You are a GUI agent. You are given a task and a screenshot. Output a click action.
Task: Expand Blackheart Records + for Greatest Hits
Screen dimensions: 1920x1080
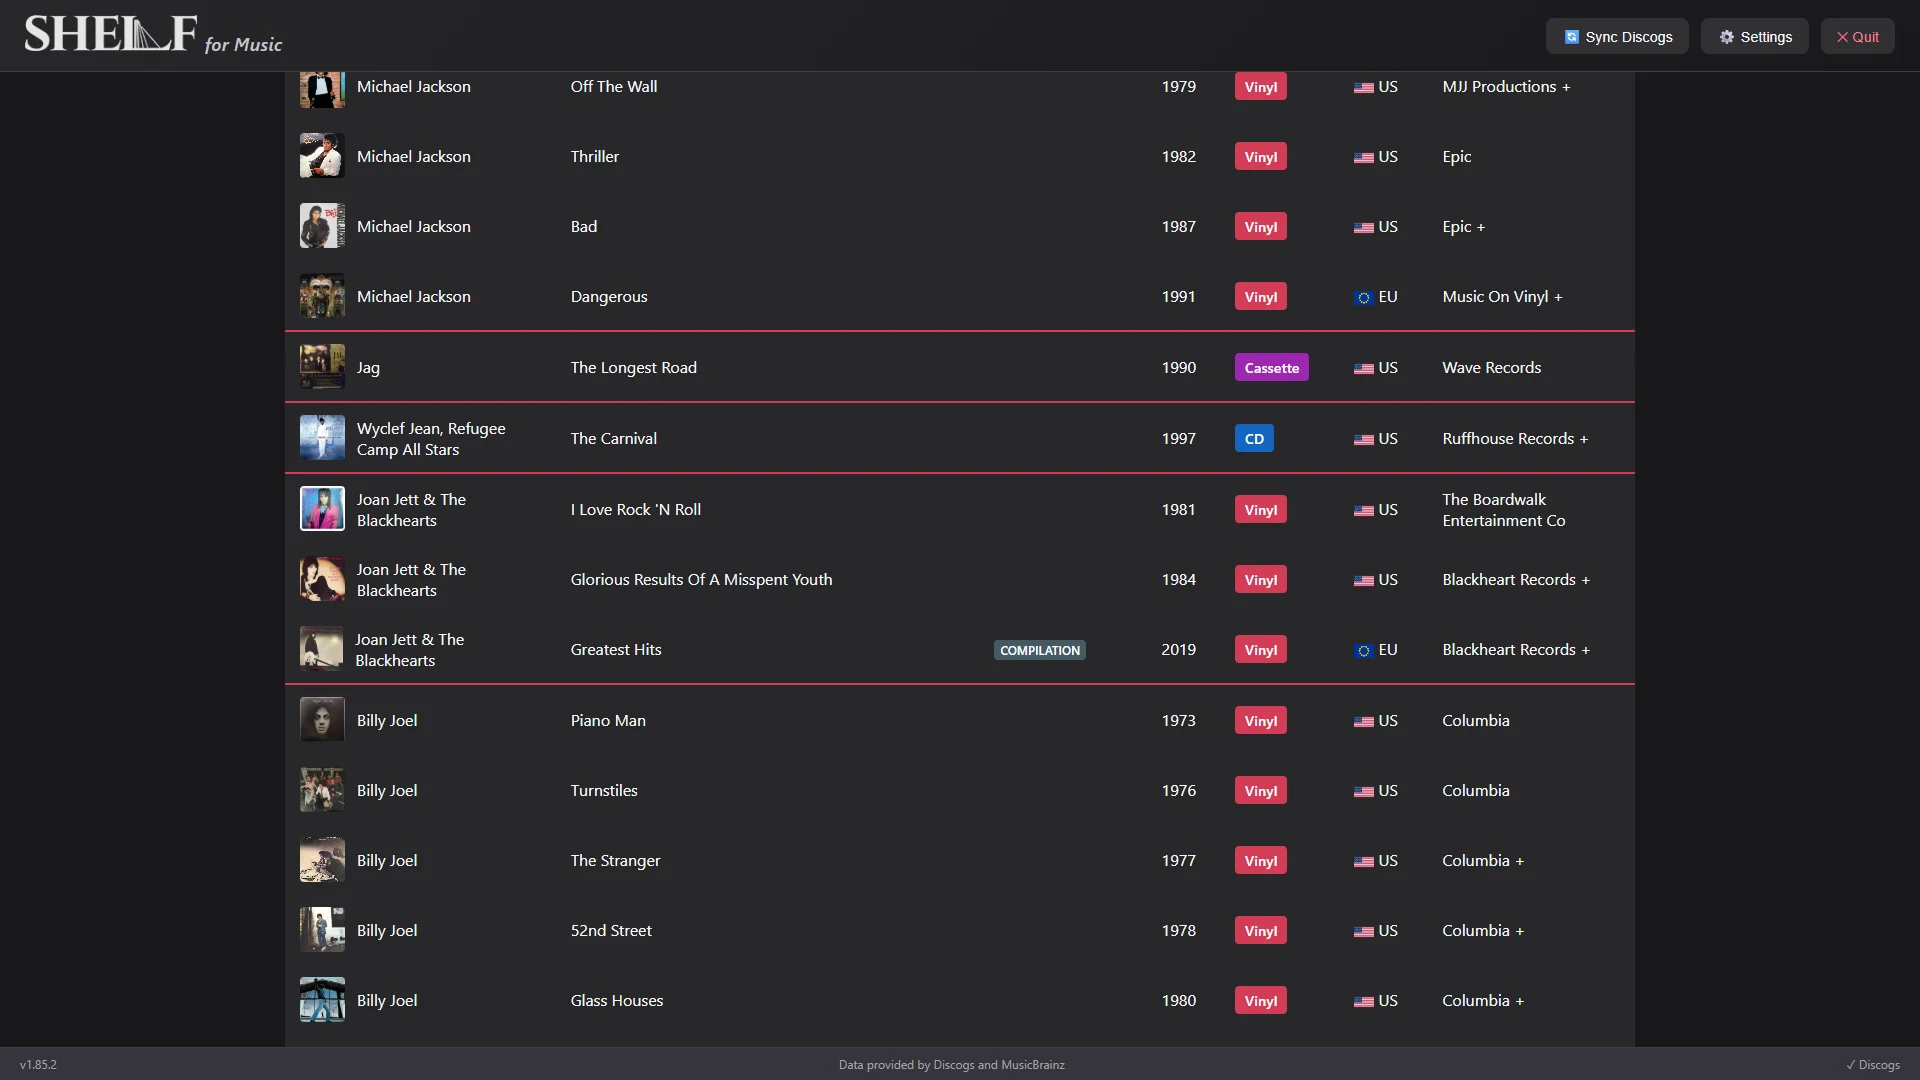click(1516, 650)
